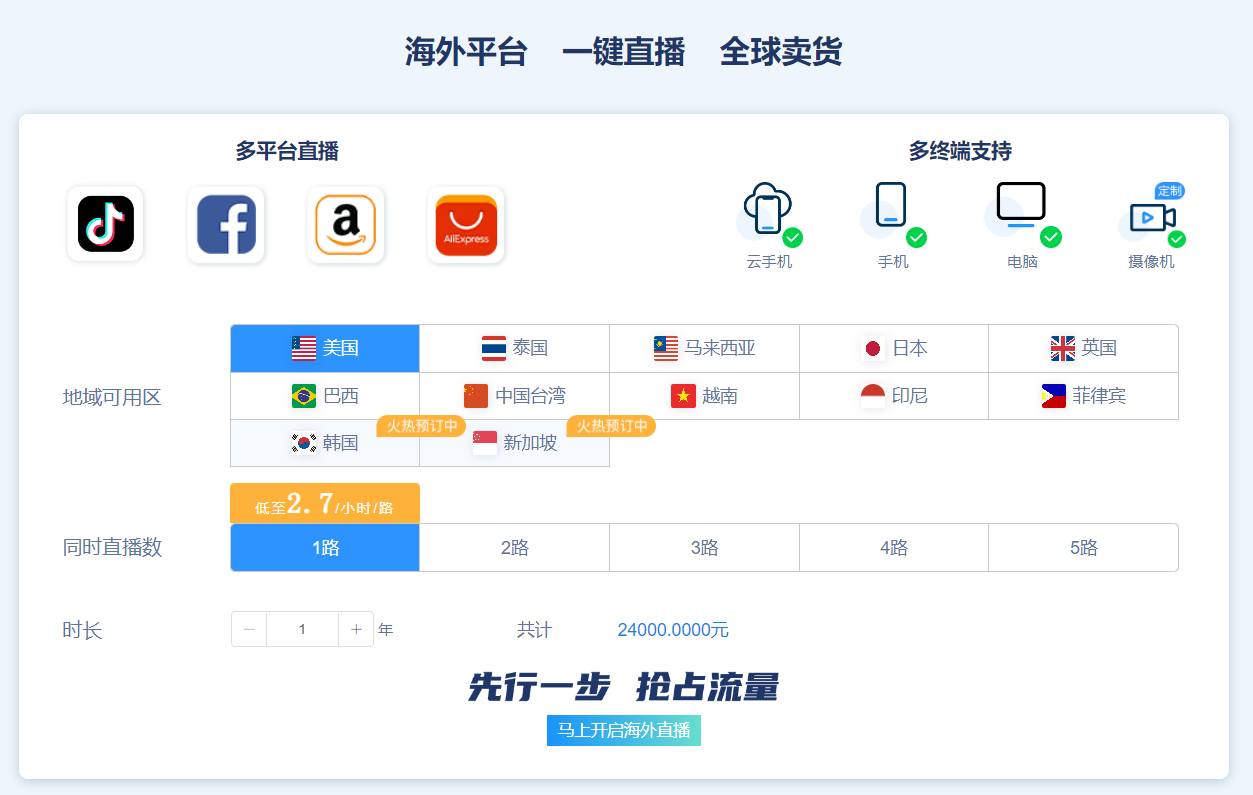This screenshot has width=1253, height=795.
Task: Click the 同时直播数 label
Action: 112,547
